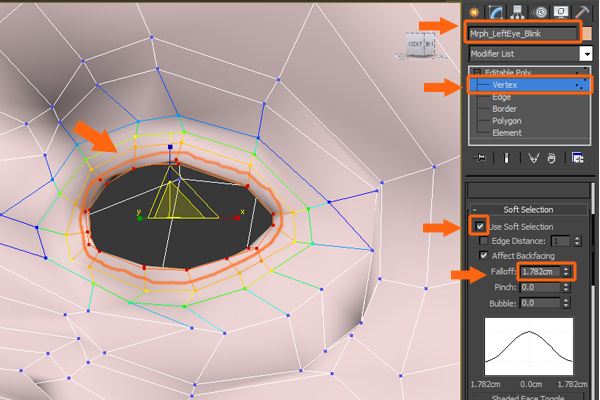Click the soft selection falloff curve graph

(529, 346)
